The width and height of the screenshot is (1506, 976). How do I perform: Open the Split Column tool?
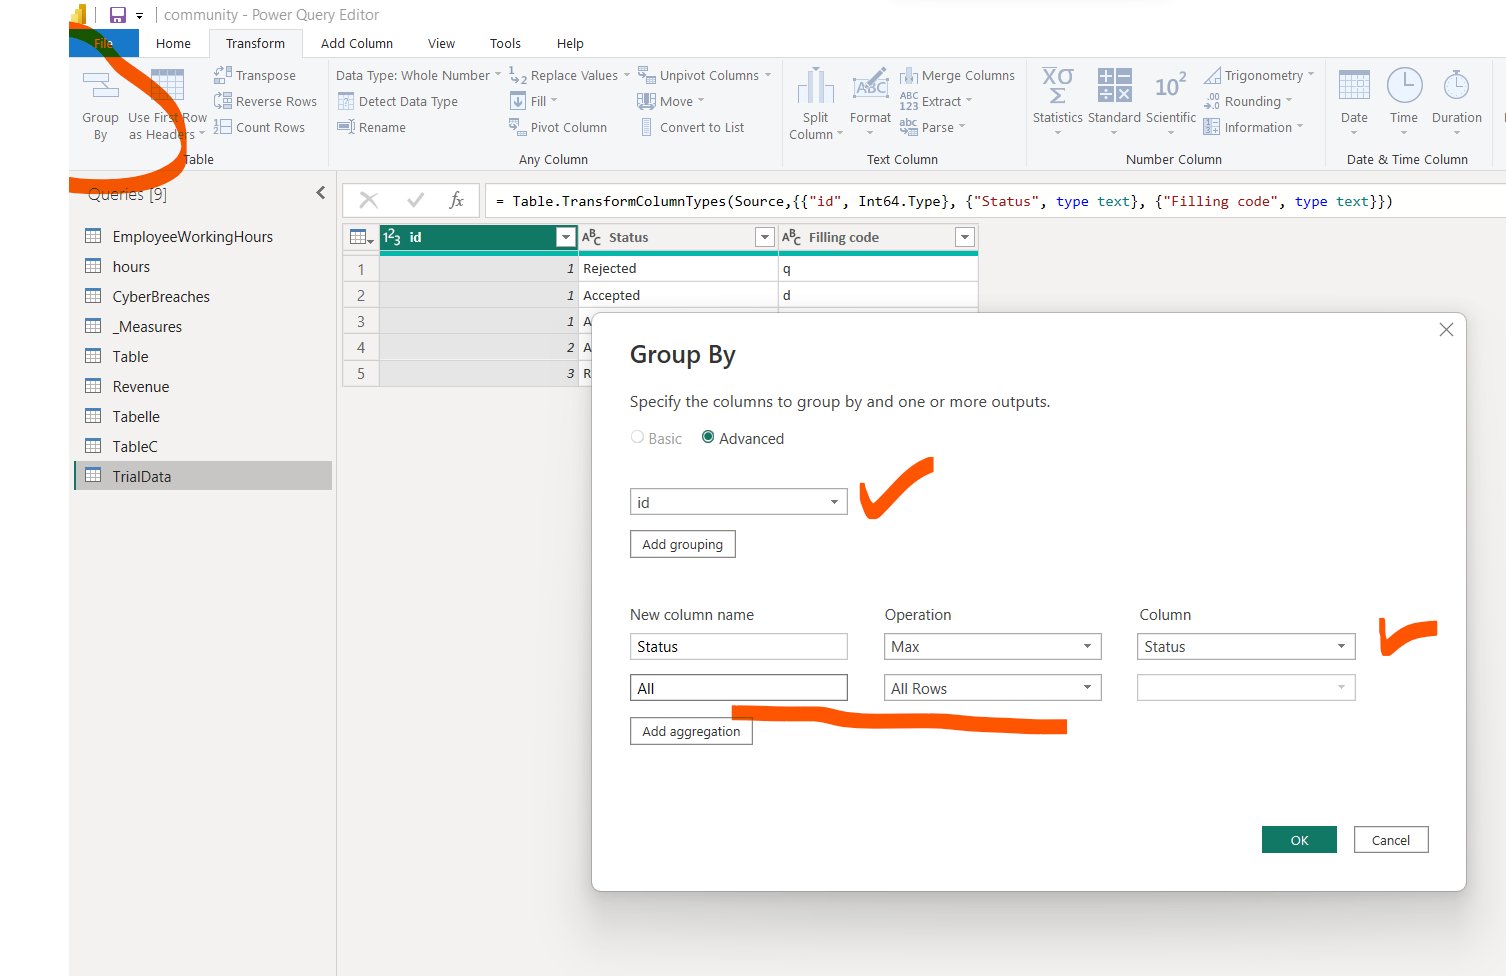click(x=815, y=104)
